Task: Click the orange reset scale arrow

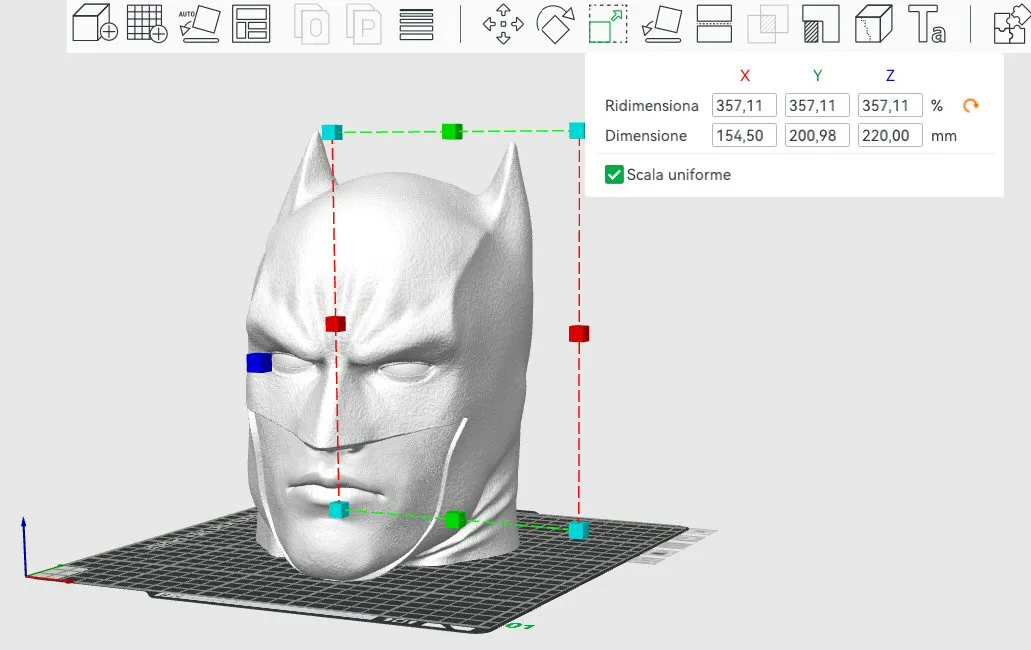Action: (971, 105)
